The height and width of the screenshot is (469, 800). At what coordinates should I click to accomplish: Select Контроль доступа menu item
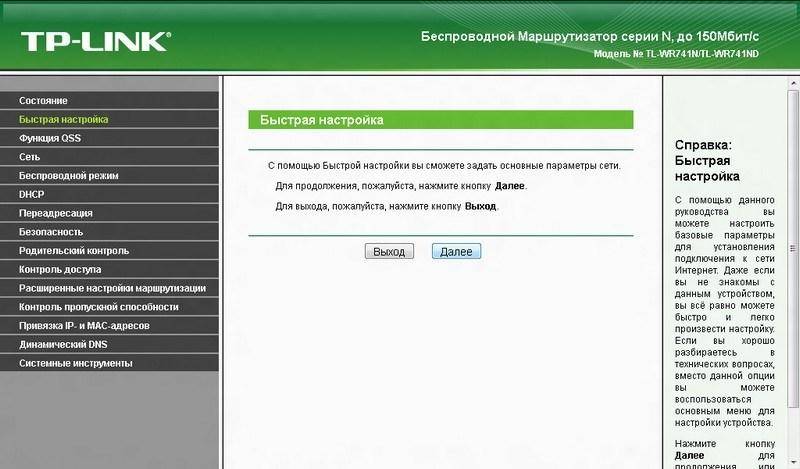[60, 269]
